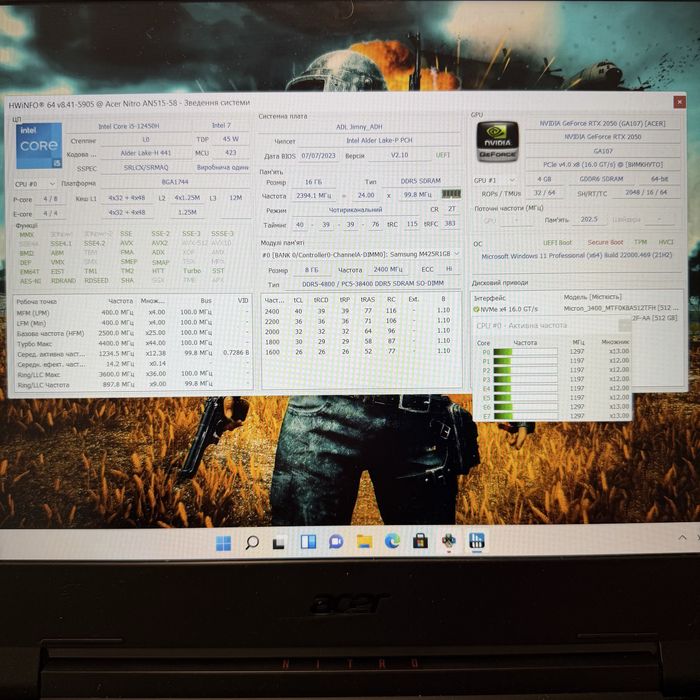Click the SSPEC value 'SRLCX/SRMAQ'
This screenshot has height=700, width=700.
[x=146, y=167]
